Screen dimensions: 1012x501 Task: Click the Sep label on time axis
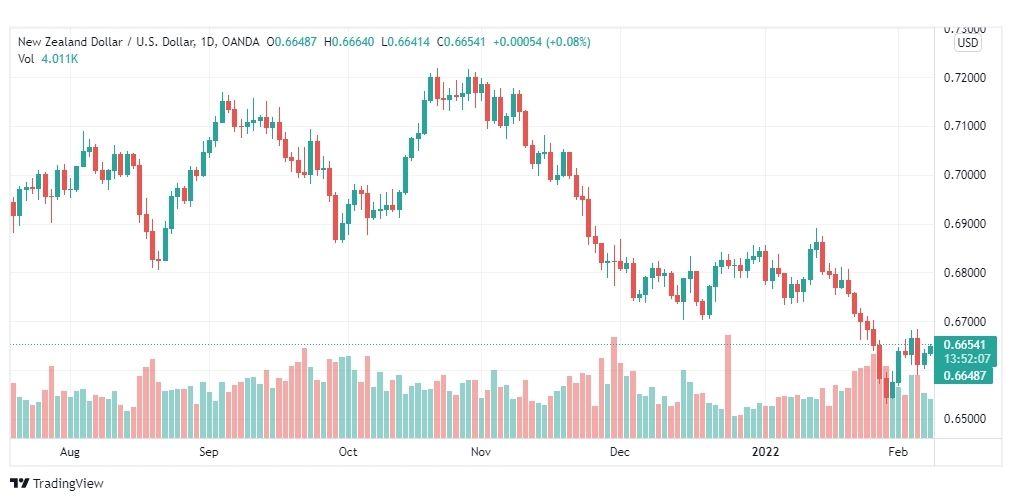point(208,452)
